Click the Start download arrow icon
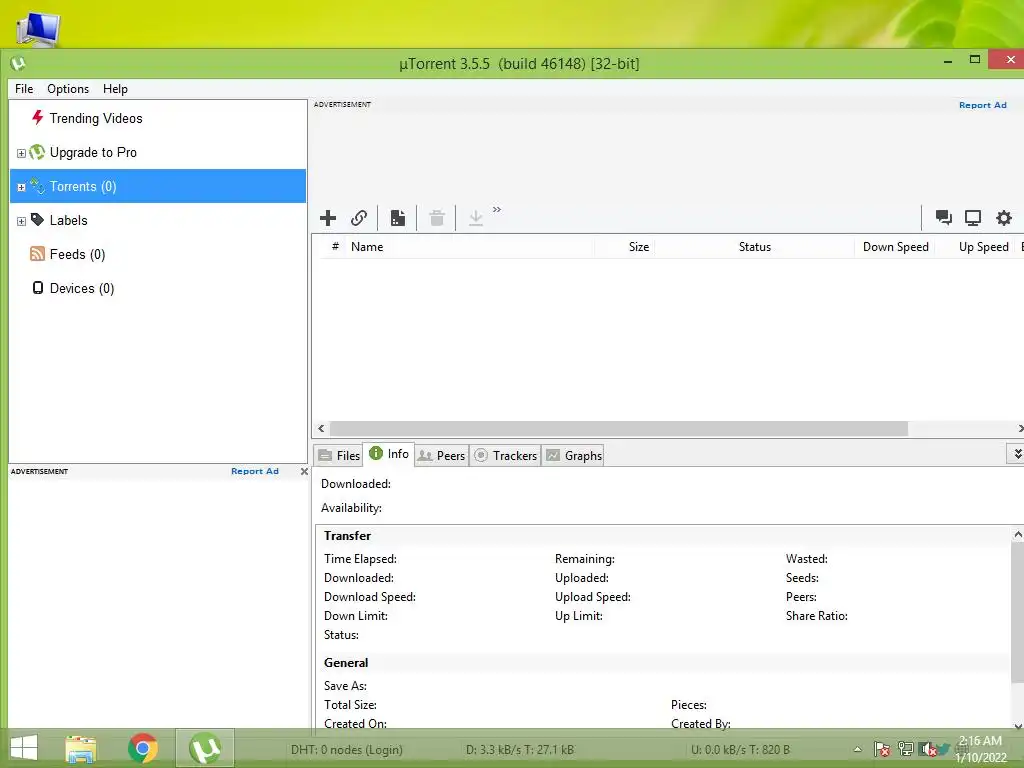This screenshot has width=1024, height=768. (475, 218)
